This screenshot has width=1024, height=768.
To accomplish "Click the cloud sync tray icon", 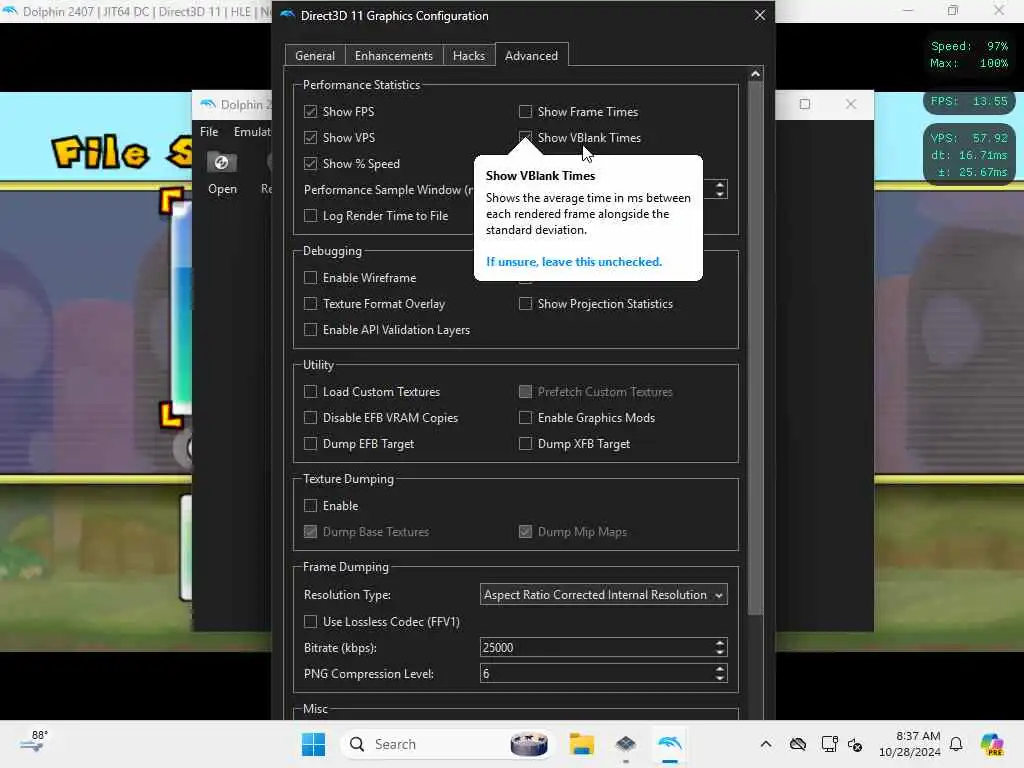I will pos(798,744).
